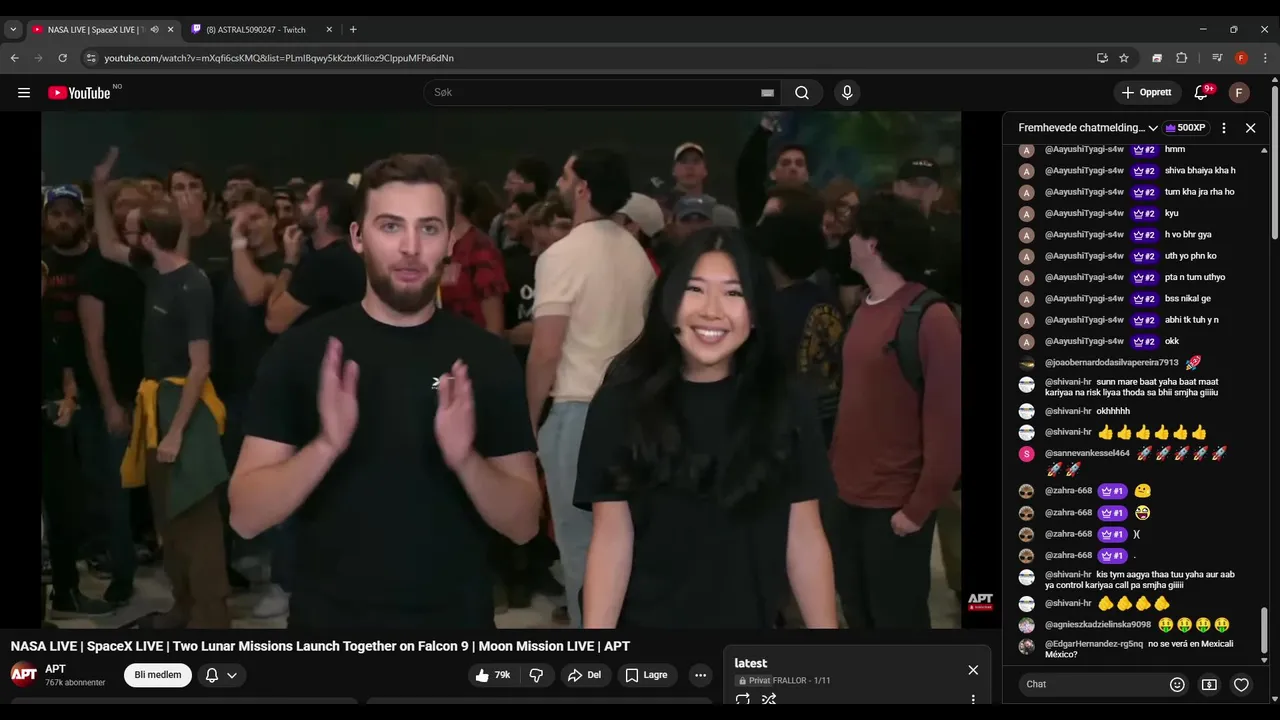This screenshot has width=1280, height=720.
Task: Click the 'Bli medlem' join button
Action: [x=158, y=675]
